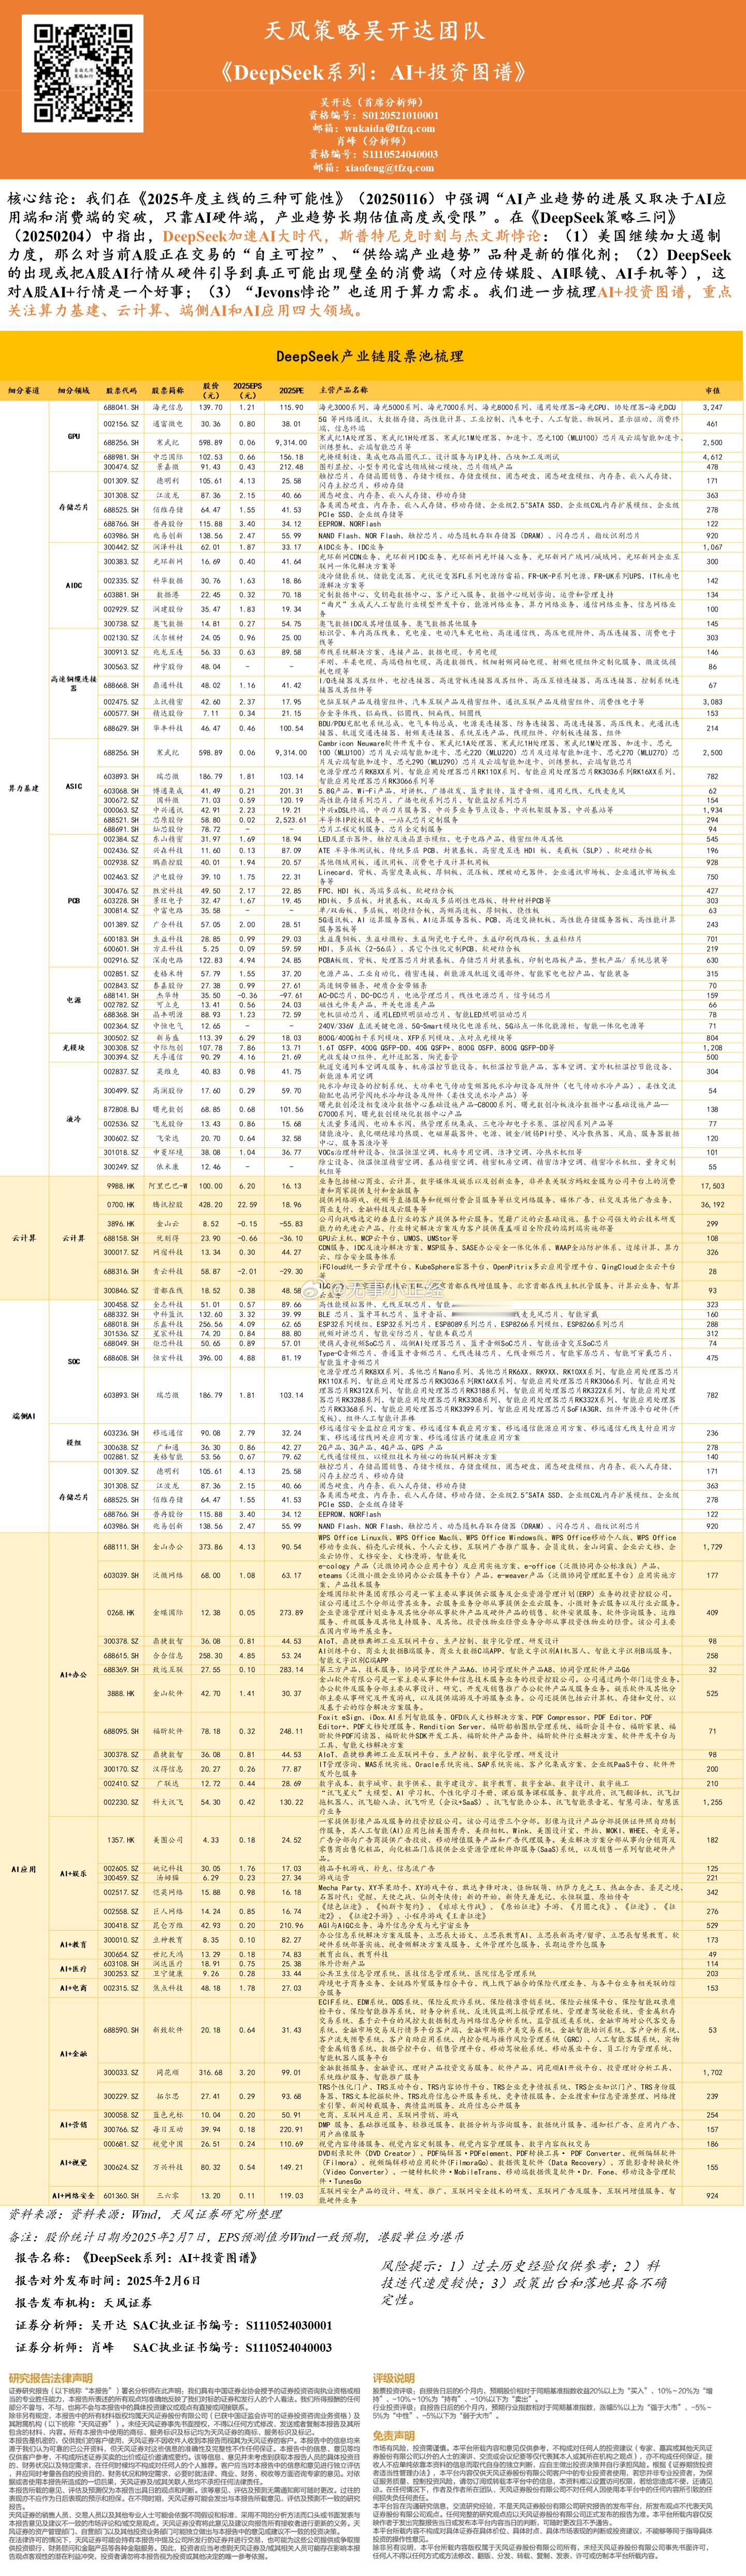Select stock code 002156.SZ
This screenshot has width=746, height=2576.
[121, 424]
